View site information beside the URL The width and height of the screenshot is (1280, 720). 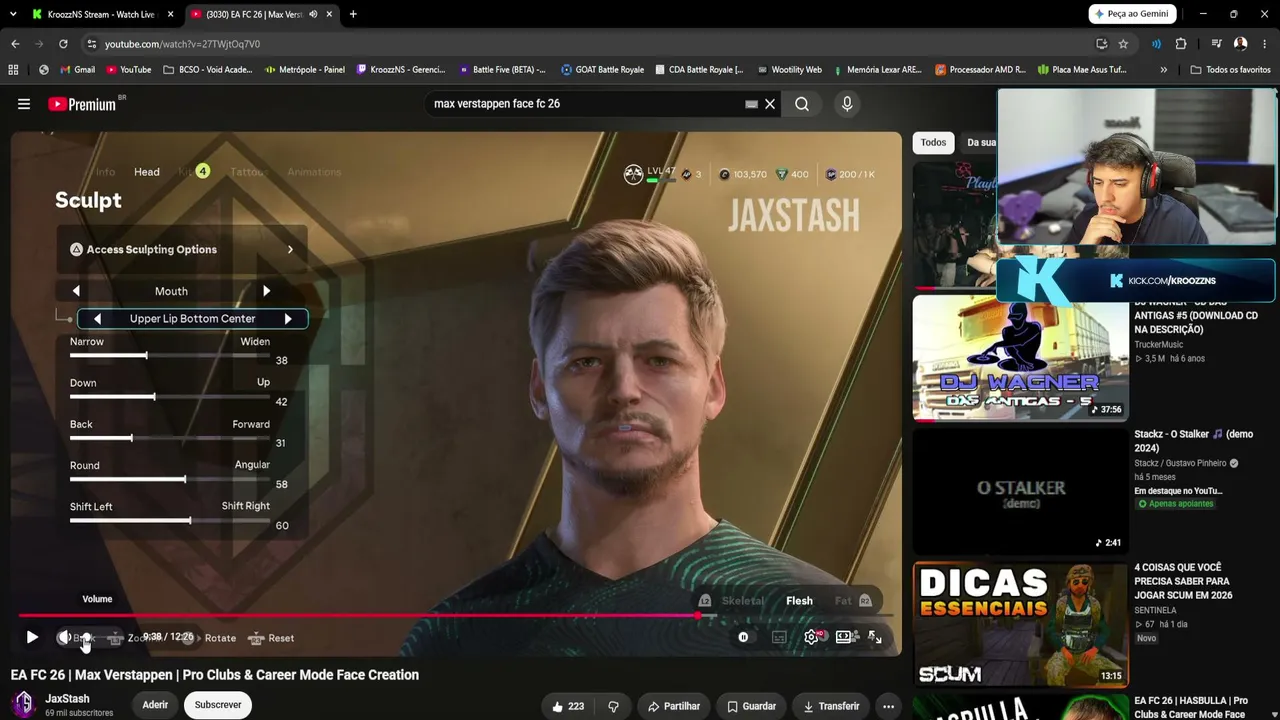(x=92, y=44)
